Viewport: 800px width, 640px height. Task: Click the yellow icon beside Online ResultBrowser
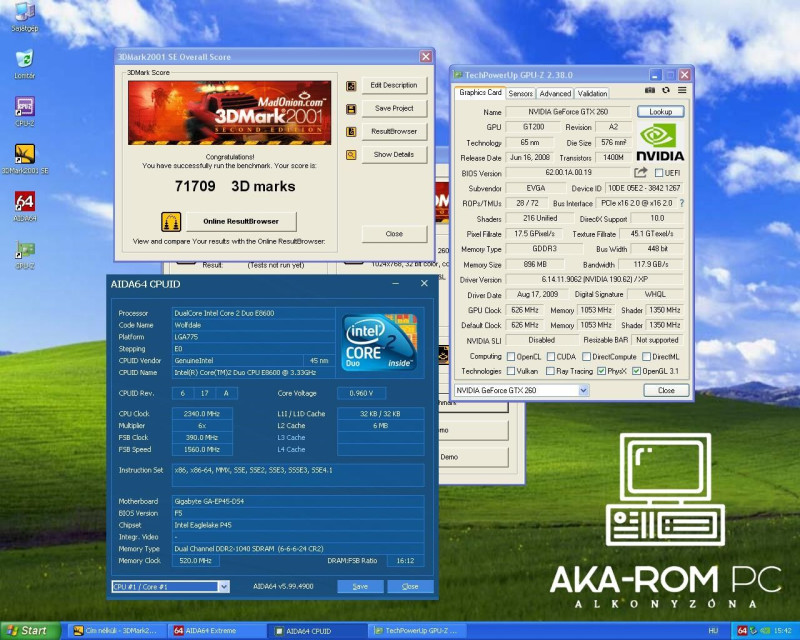coord(171,221)
